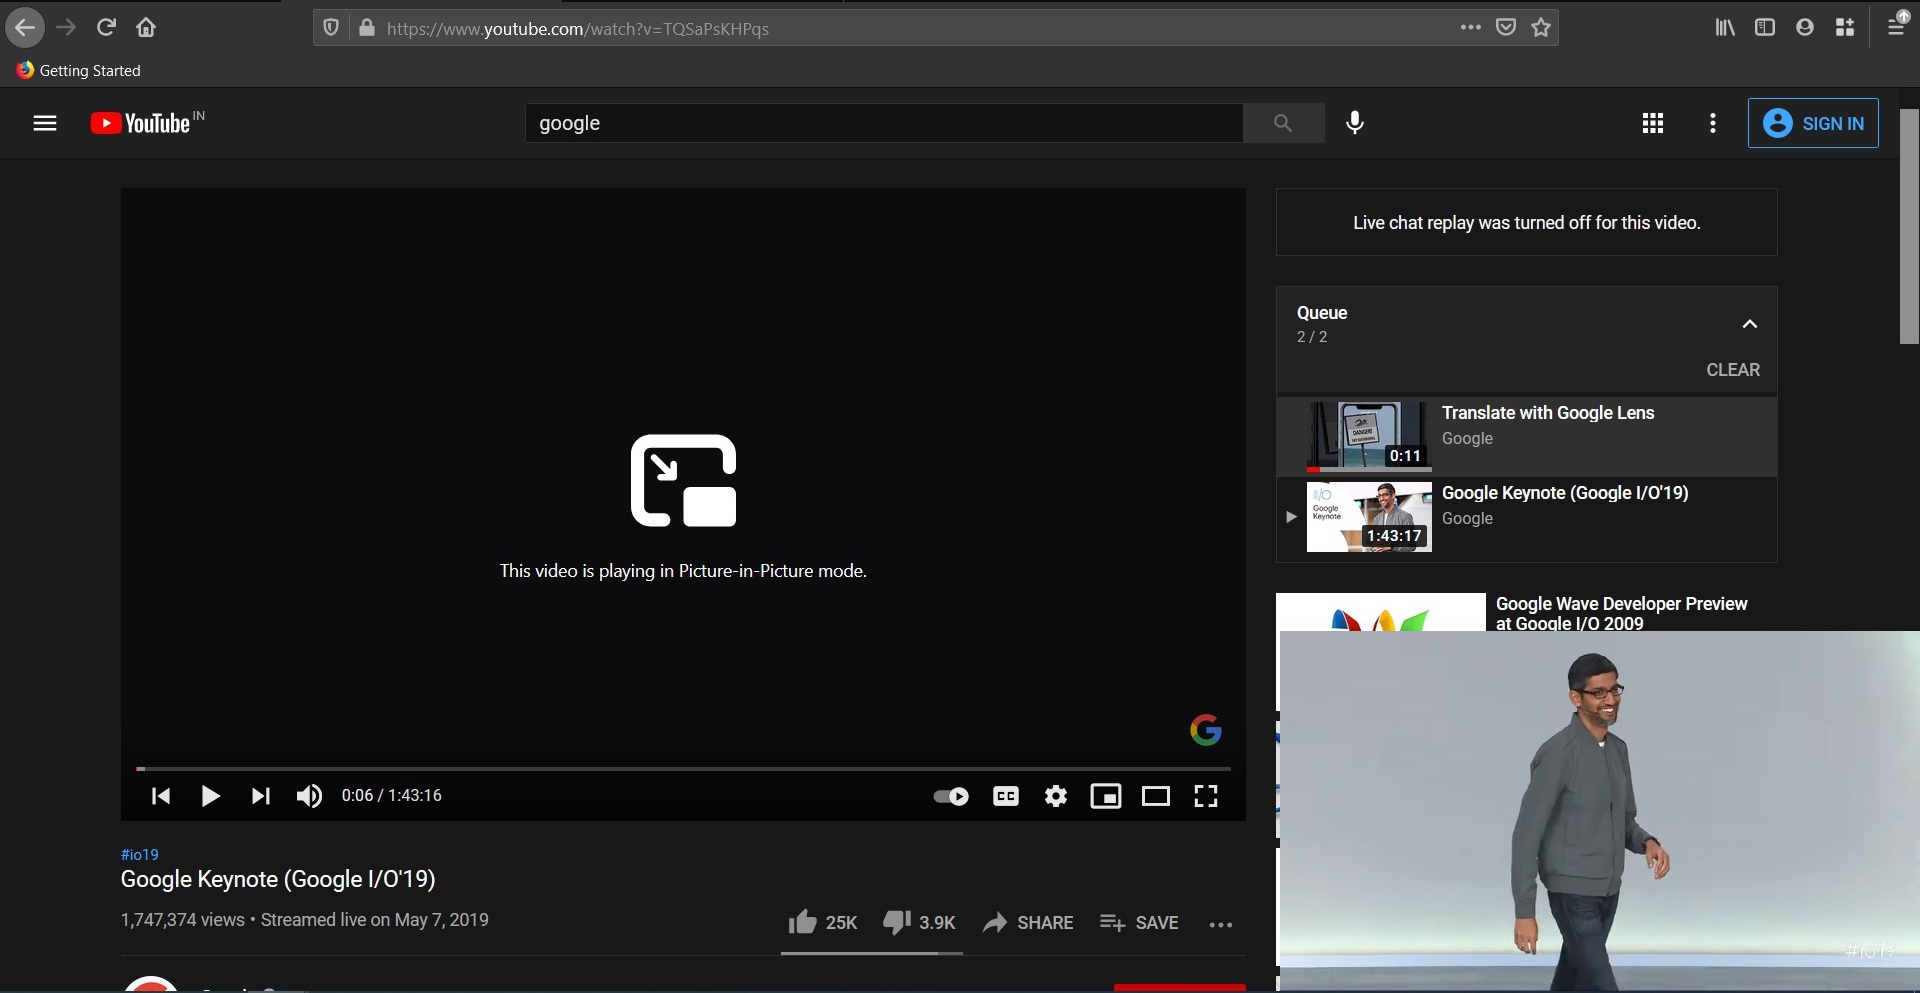Screen dimensions: 1920x993
Task: Submit search with magnifier button
Action: pos(1283,123)
